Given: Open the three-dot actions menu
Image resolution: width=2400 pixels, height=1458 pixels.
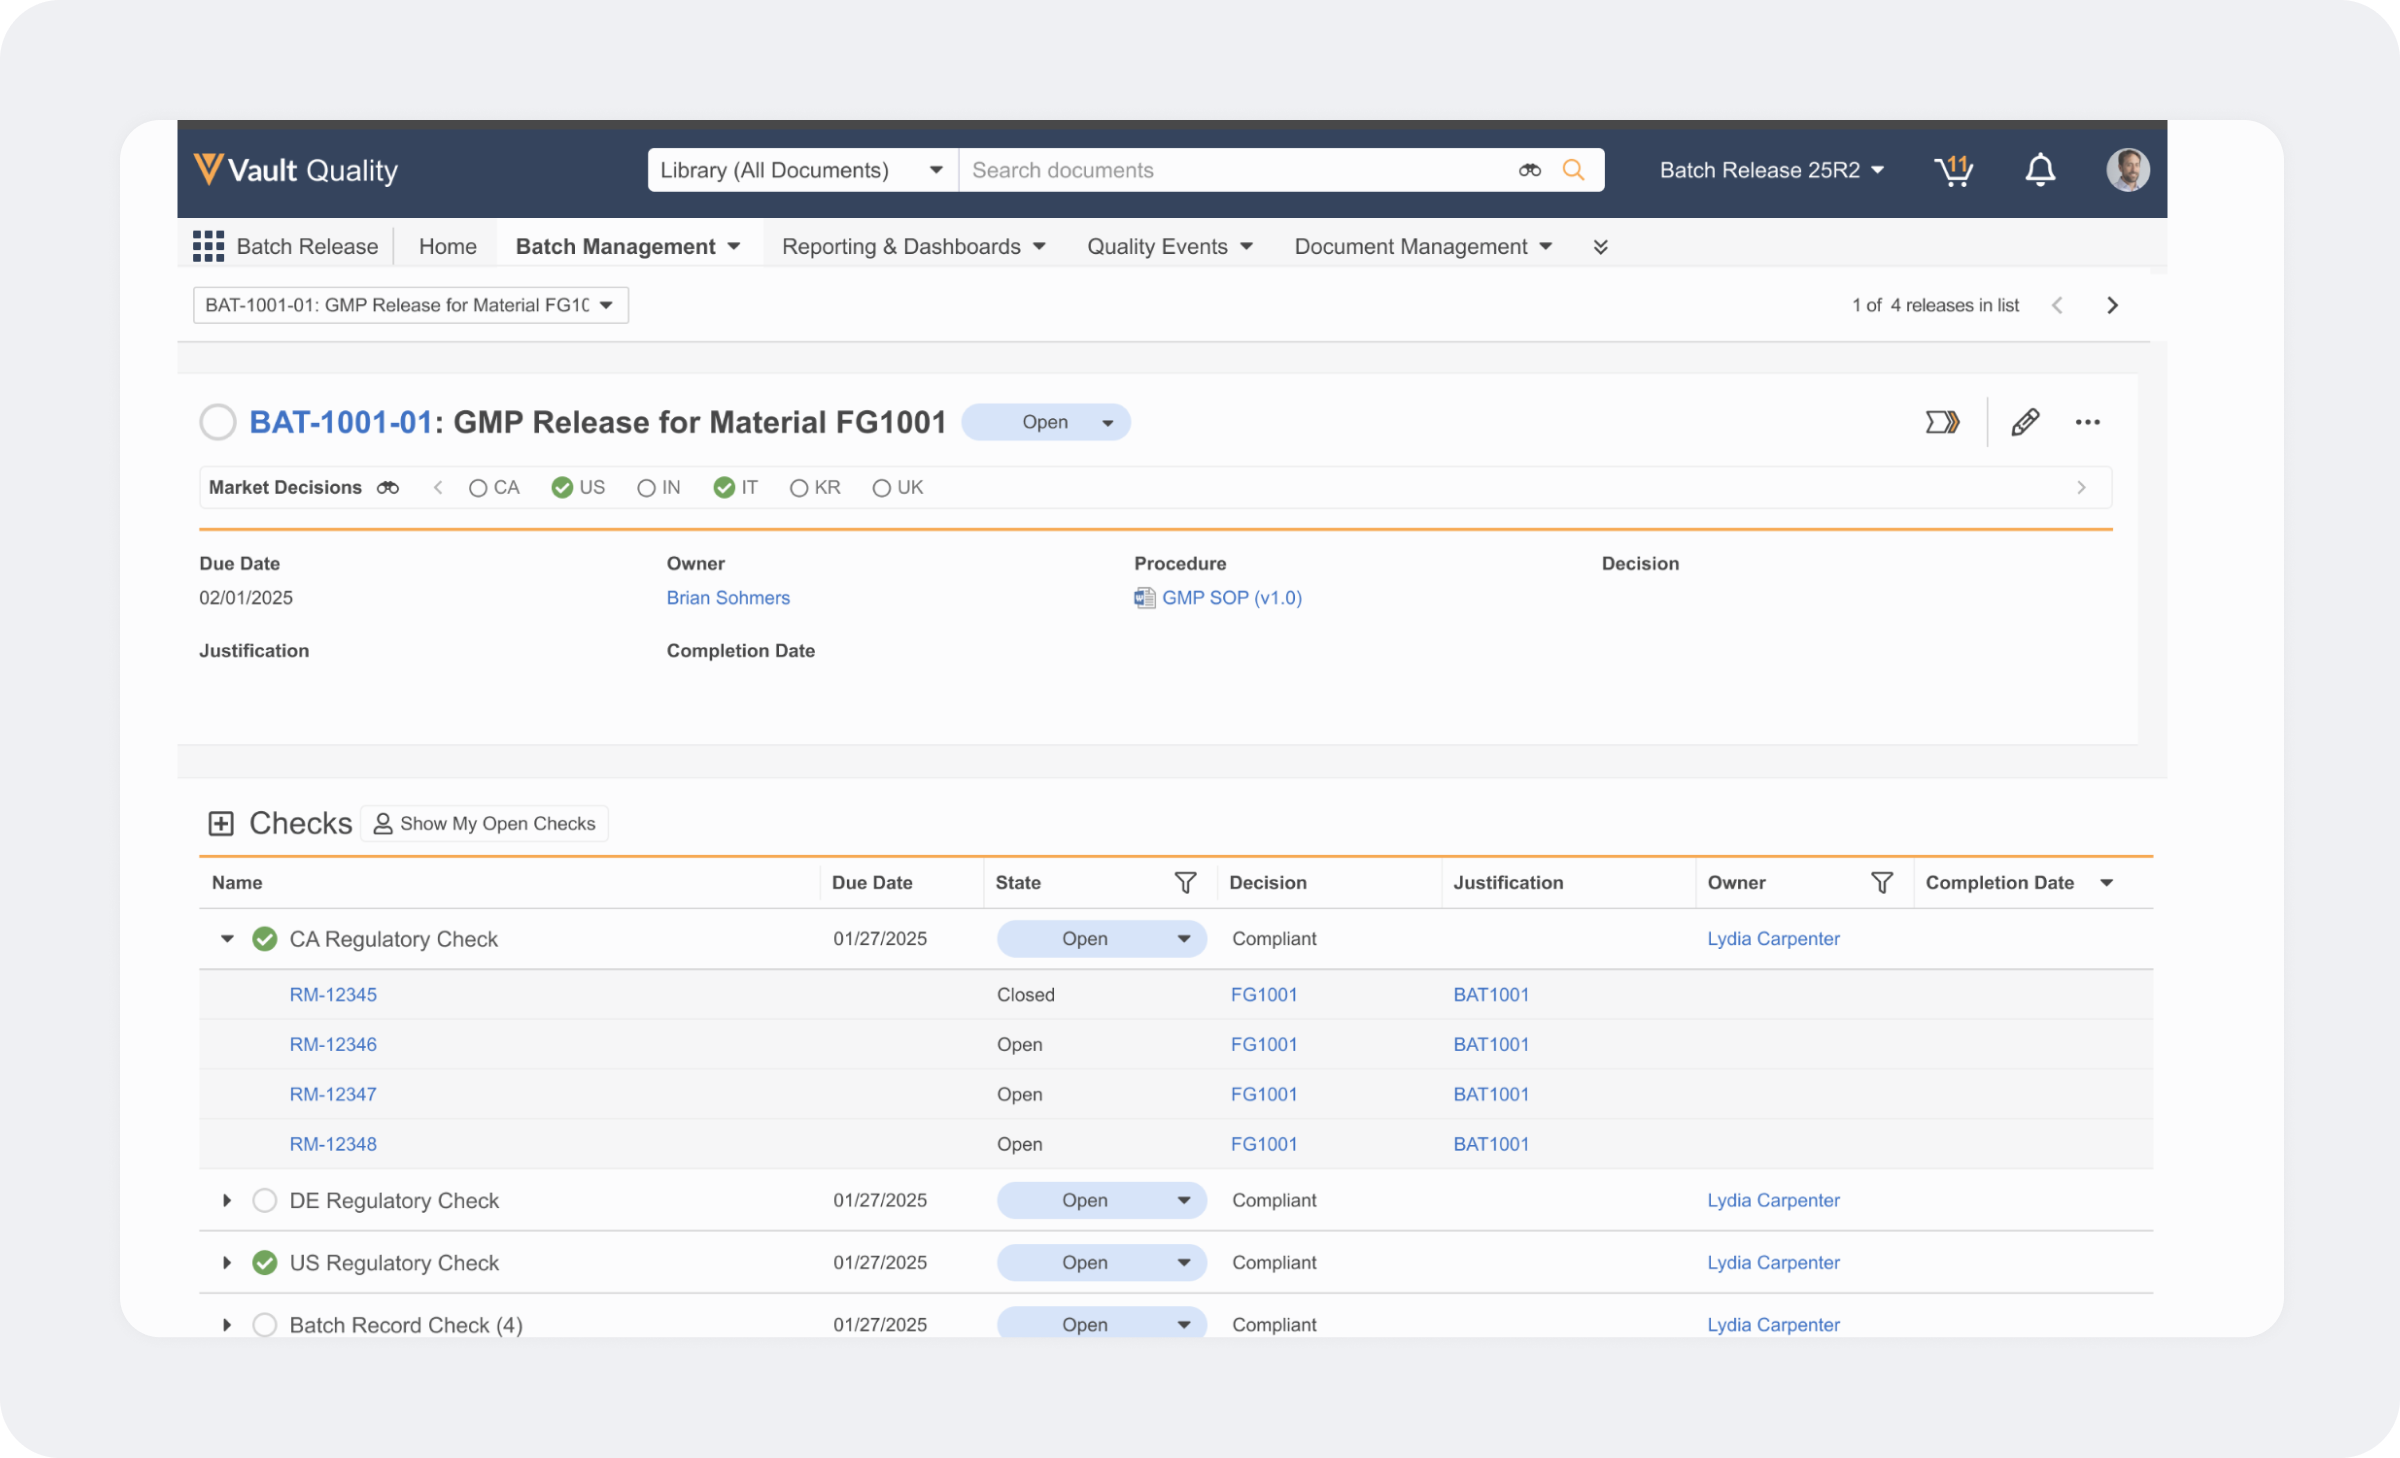Looking at the screenshot, I should click(2088, 422).
